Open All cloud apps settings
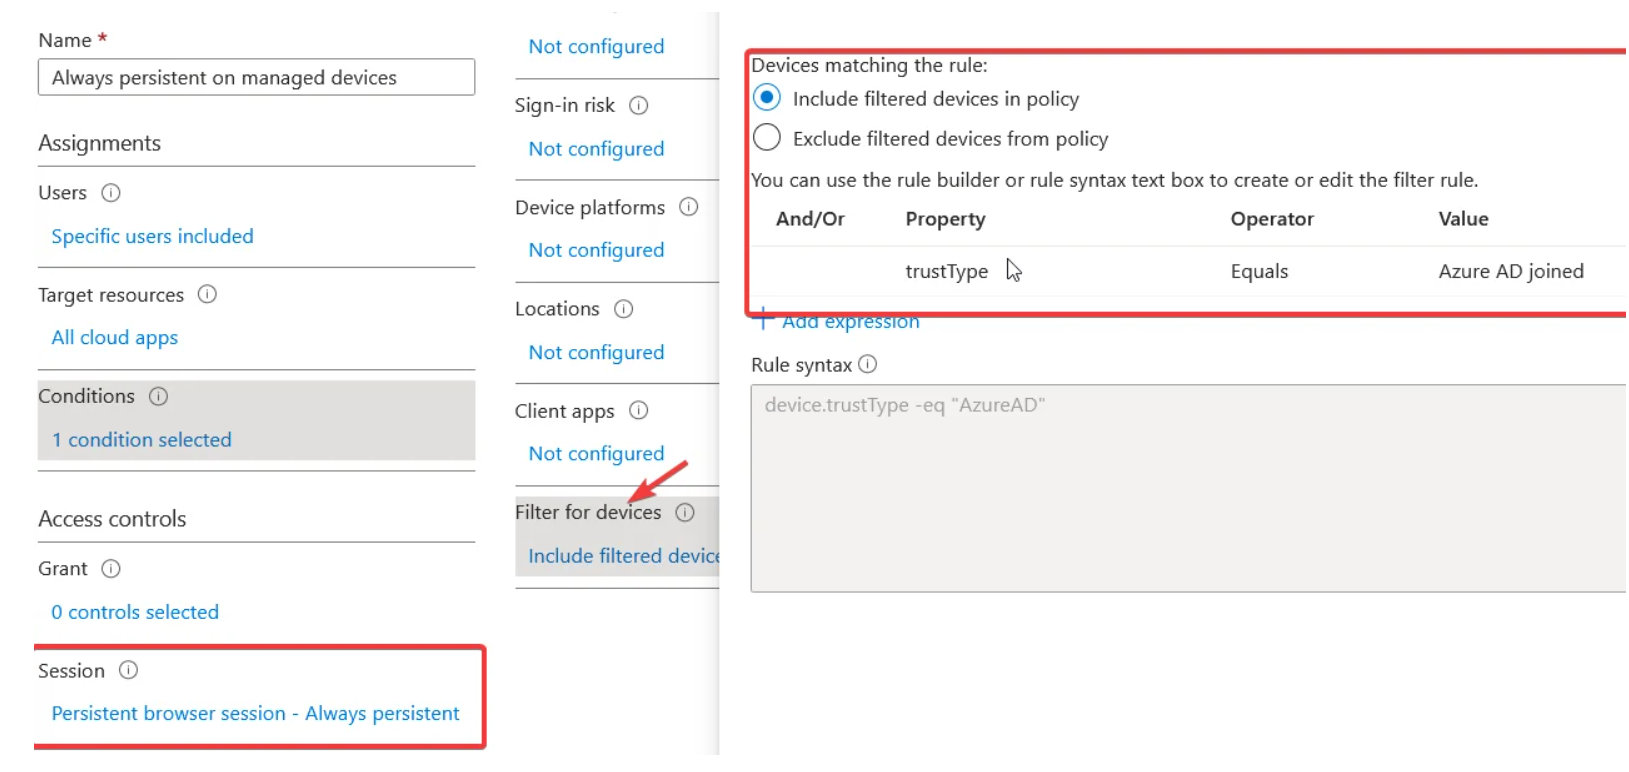 (x=114, y=337)
